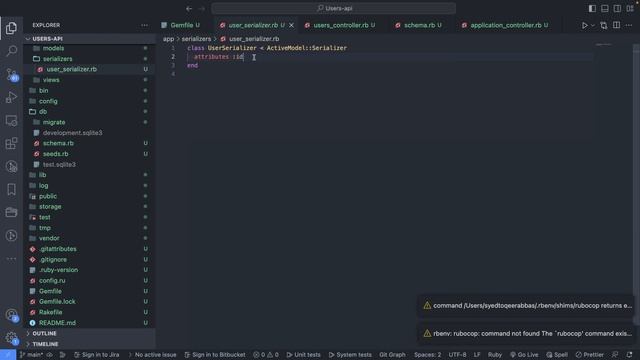
Task: Open the errors and warnings count
Action: click(x=266, y=355)
